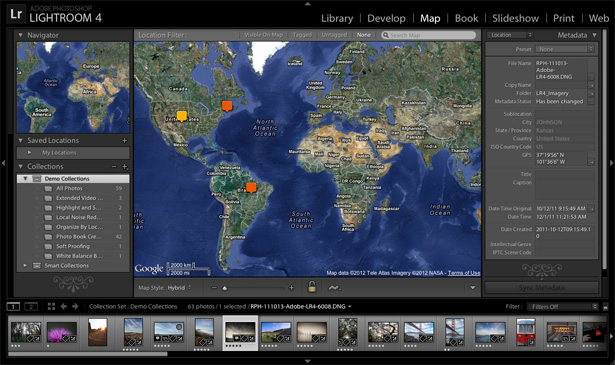Click the yellow map pin over United States
Viewport: 615px width, 365px height.
182,116
